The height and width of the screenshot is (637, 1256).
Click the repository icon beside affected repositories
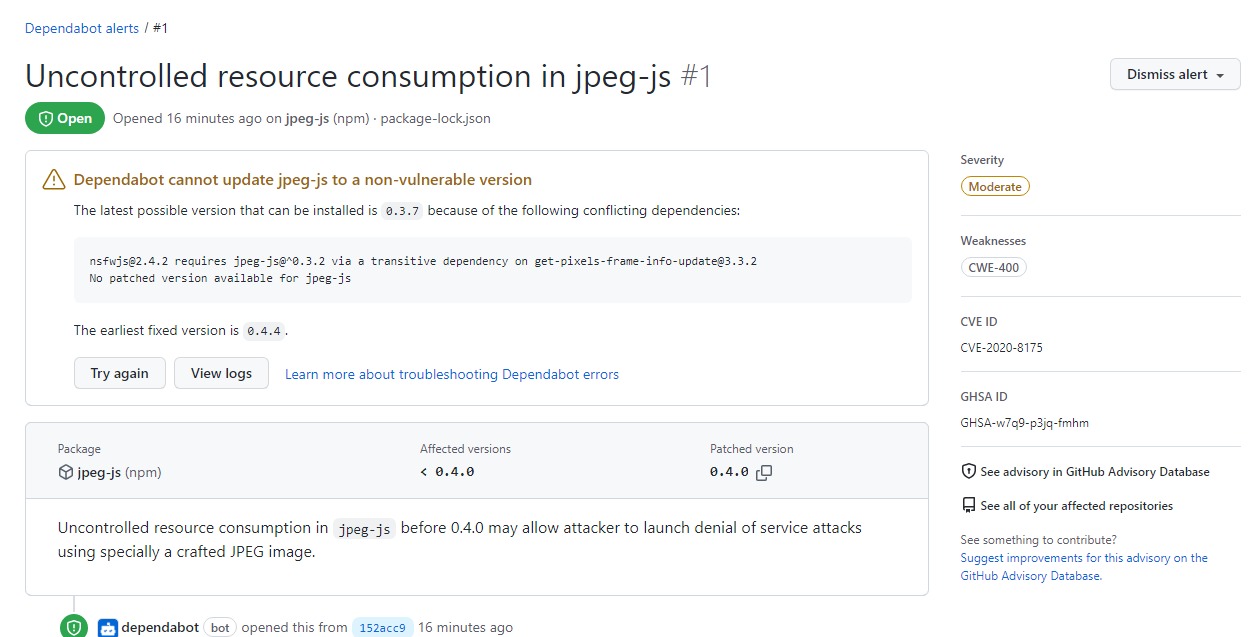click(x=967, y=506)
